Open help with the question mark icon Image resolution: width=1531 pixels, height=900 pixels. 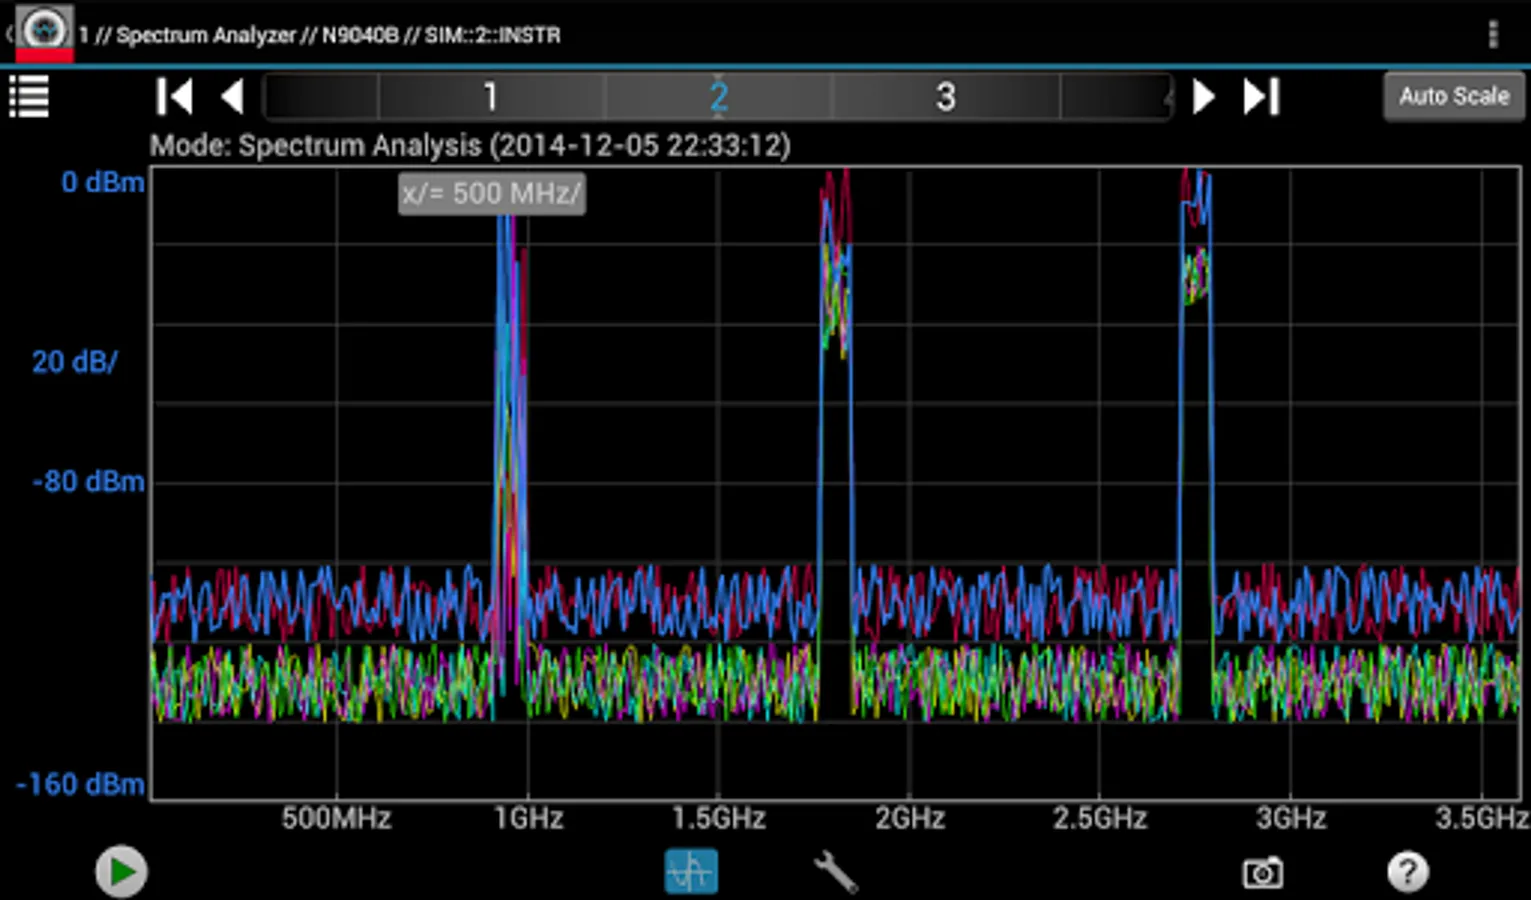[1407, 872]
